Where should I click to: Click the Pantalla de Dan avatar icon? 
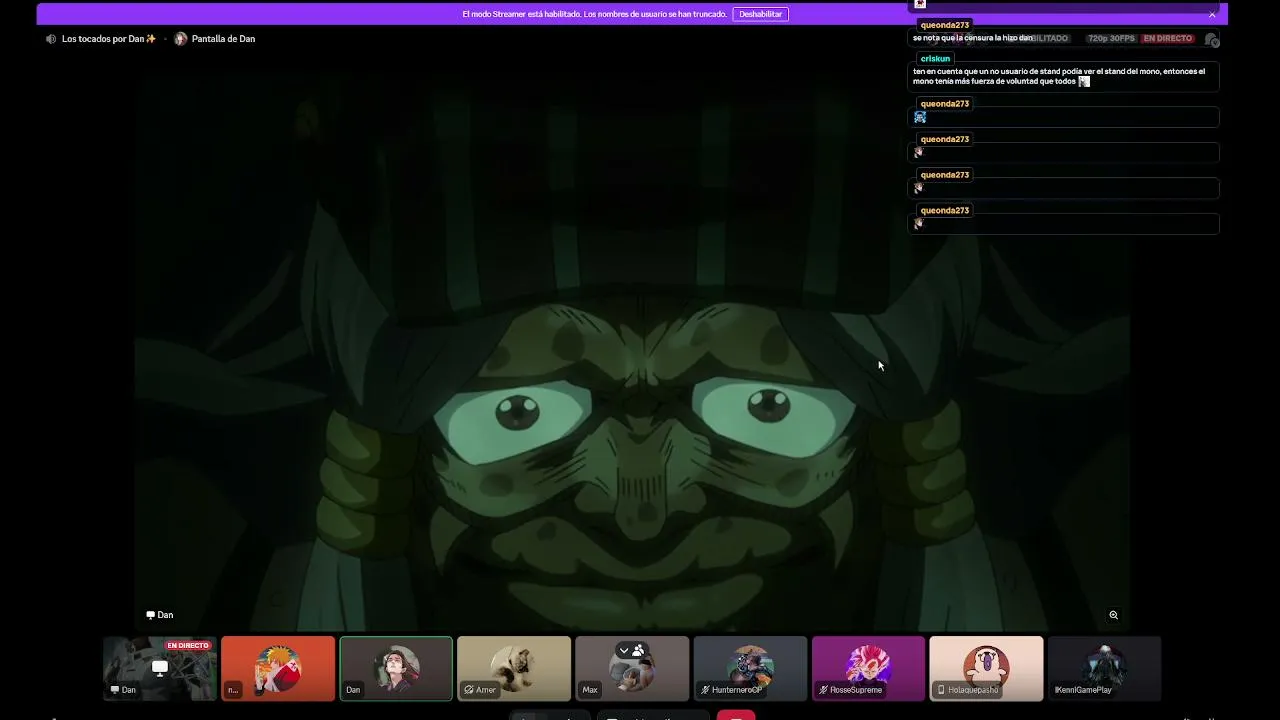click(x=181, y=39)
